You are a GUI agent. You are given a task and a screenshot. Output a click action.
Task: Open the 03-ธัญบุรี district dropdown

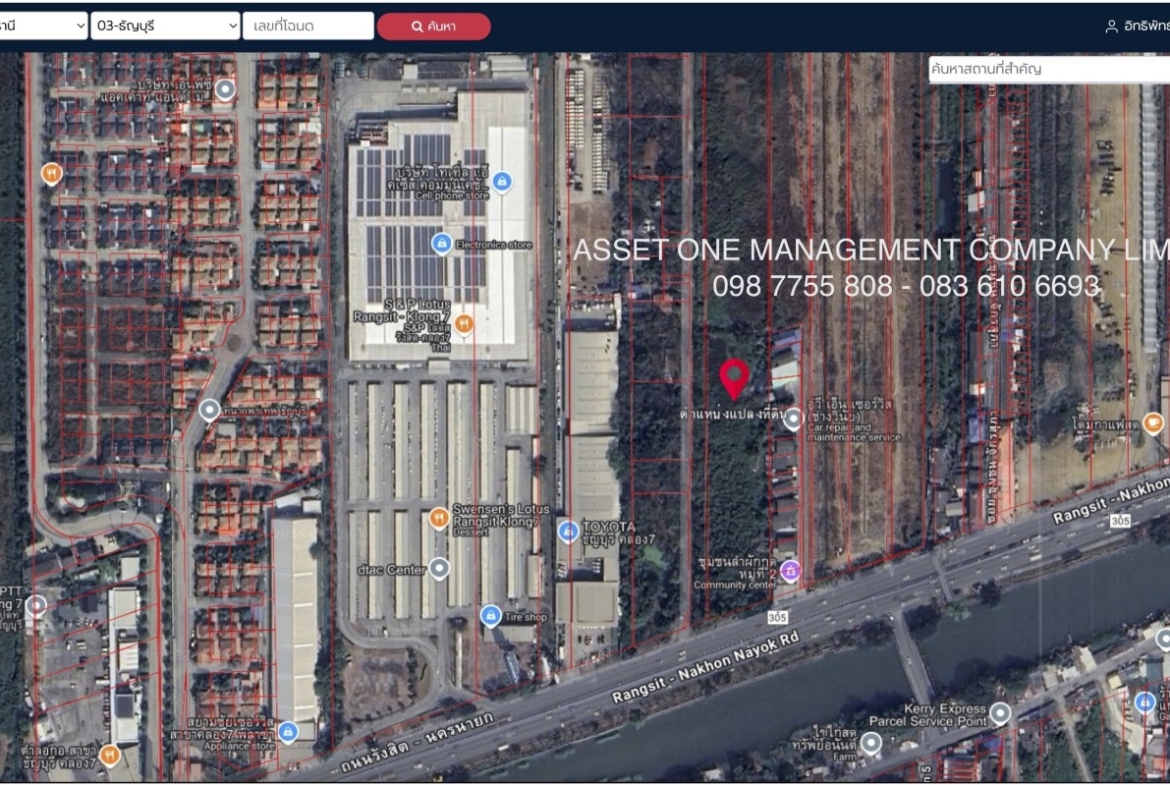pos(166,25)
